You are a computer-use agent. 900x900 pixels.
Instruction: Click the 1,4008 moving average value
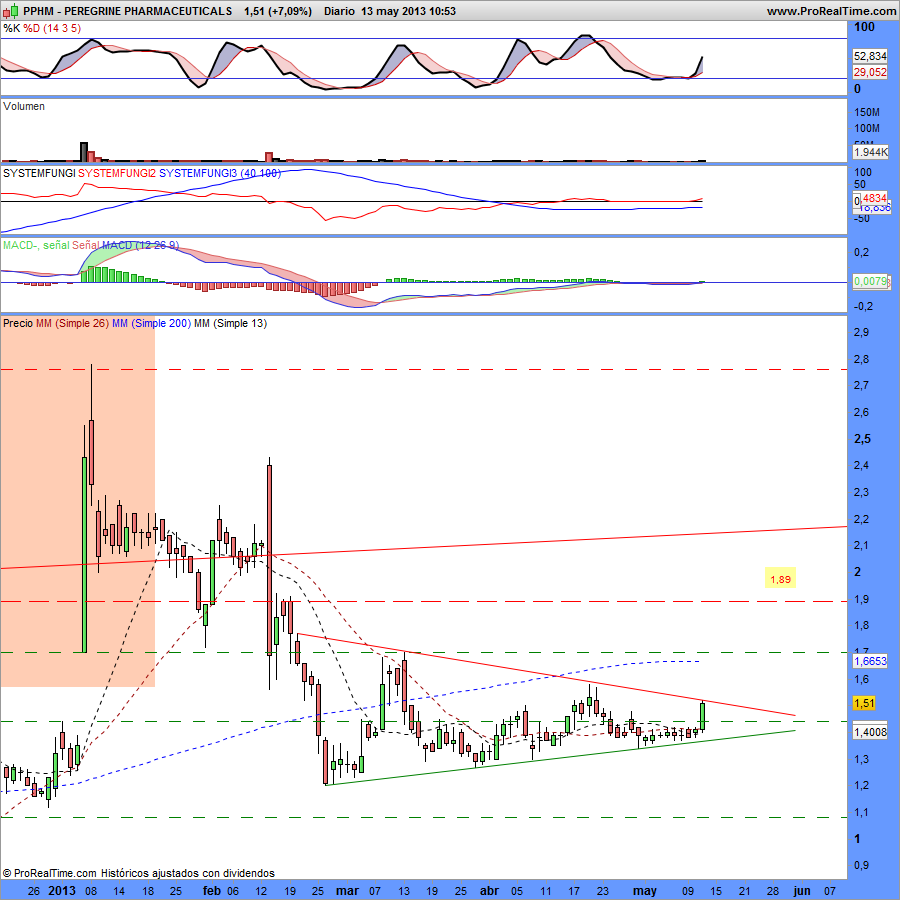point(870,732)
